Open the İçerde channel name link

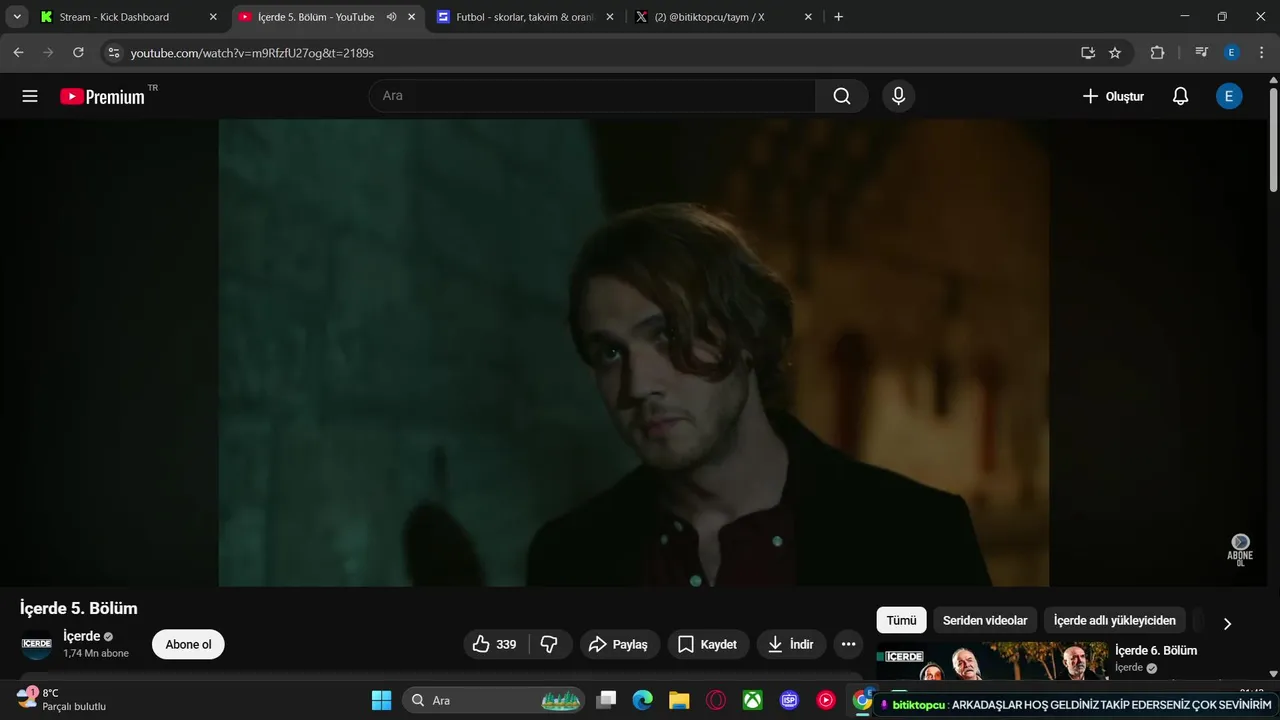coord(81,636)
